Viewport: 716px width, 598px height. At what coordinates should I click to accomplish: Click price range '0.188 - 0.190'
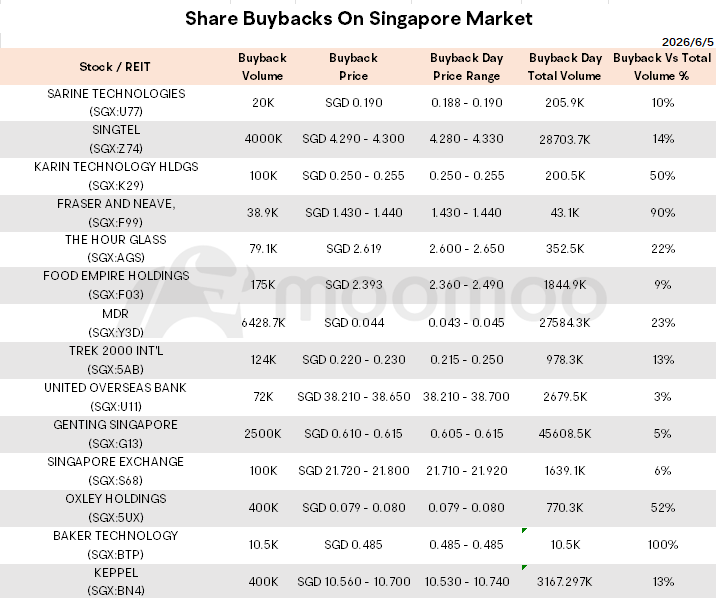[467, 103]
